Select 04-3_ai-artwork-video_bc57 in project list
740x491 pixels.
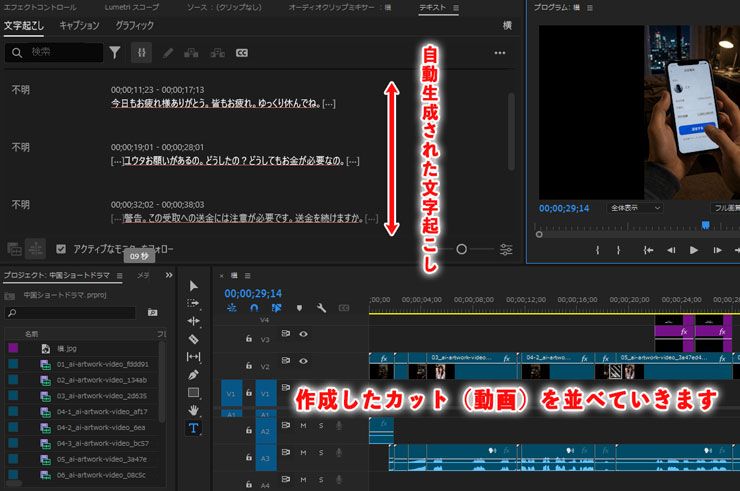(x=102, y=443)
